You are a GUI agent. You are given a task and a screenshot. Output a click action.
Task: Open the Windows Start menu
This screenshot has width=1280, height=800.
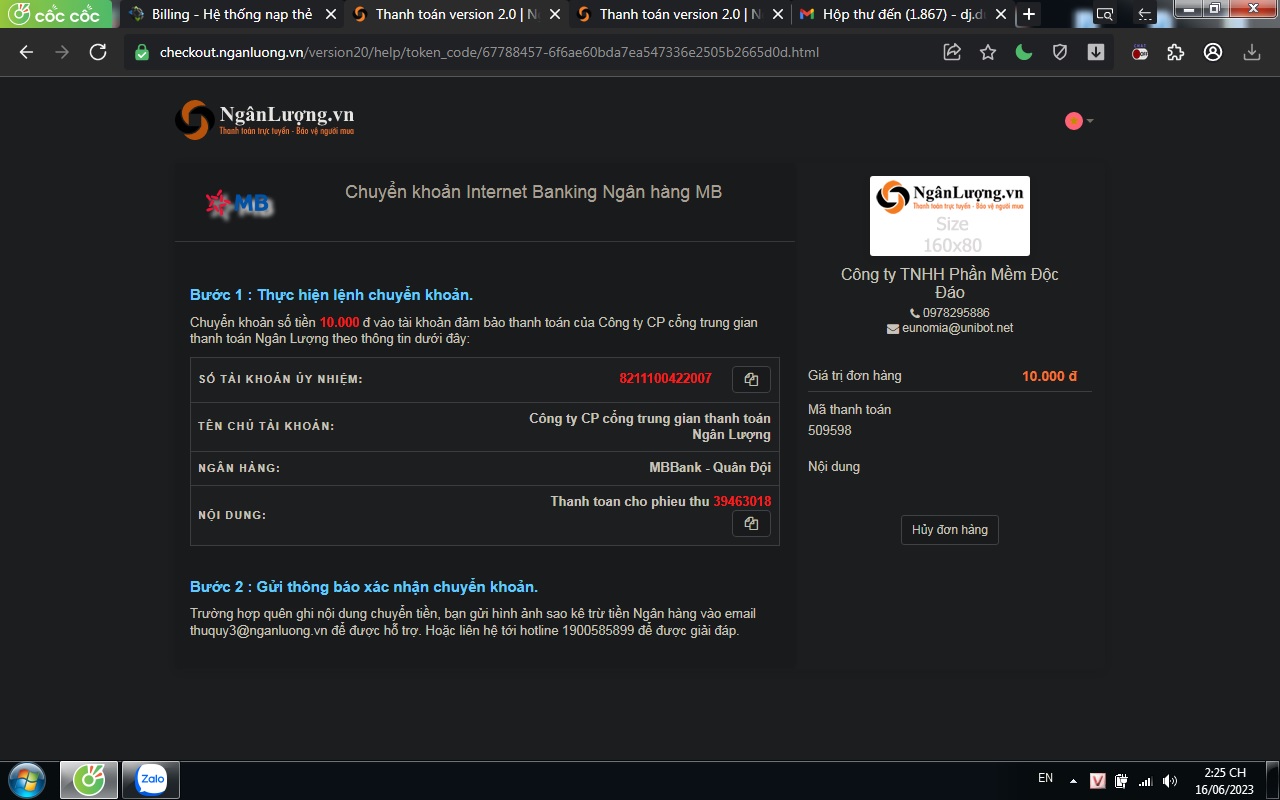point(26,779)
